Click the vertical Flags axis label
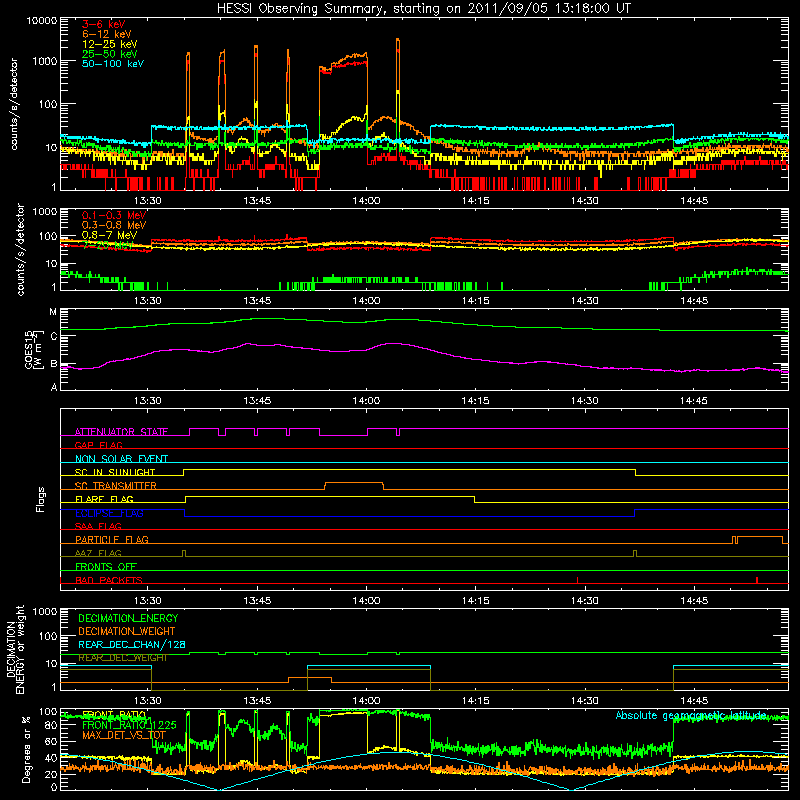800x800 pixels. [x=41, y=499]
